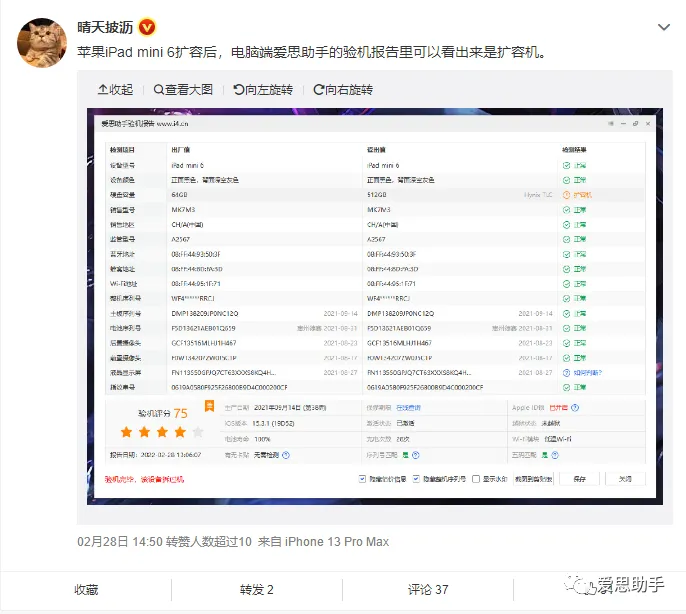The width and height of the screenshot is (686, 614).
Task: Rotate the image right with 向右旋转
Action: [x=343, y=90]
